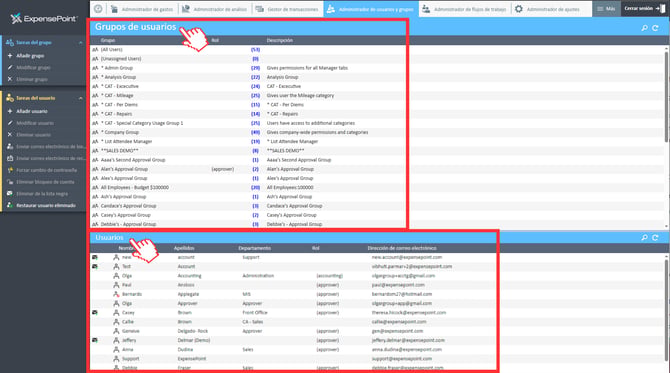Open the (49) count link for Company Group
The image size is (670, 373).
click(x=256, y=132)
